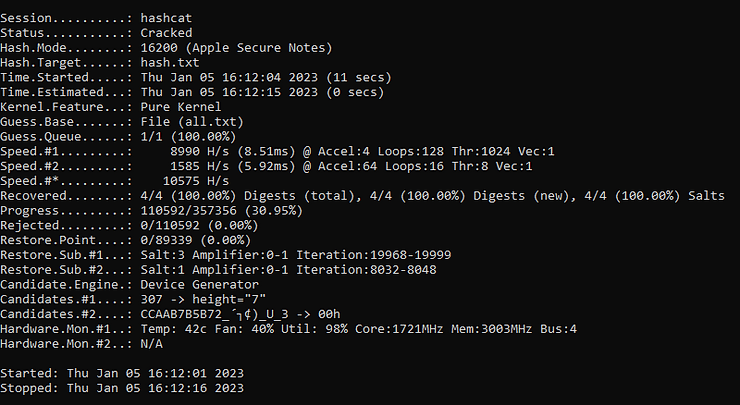Select the combined 10575 H/s speed
The width and height of the screenshot is (740, 405).
196,181
